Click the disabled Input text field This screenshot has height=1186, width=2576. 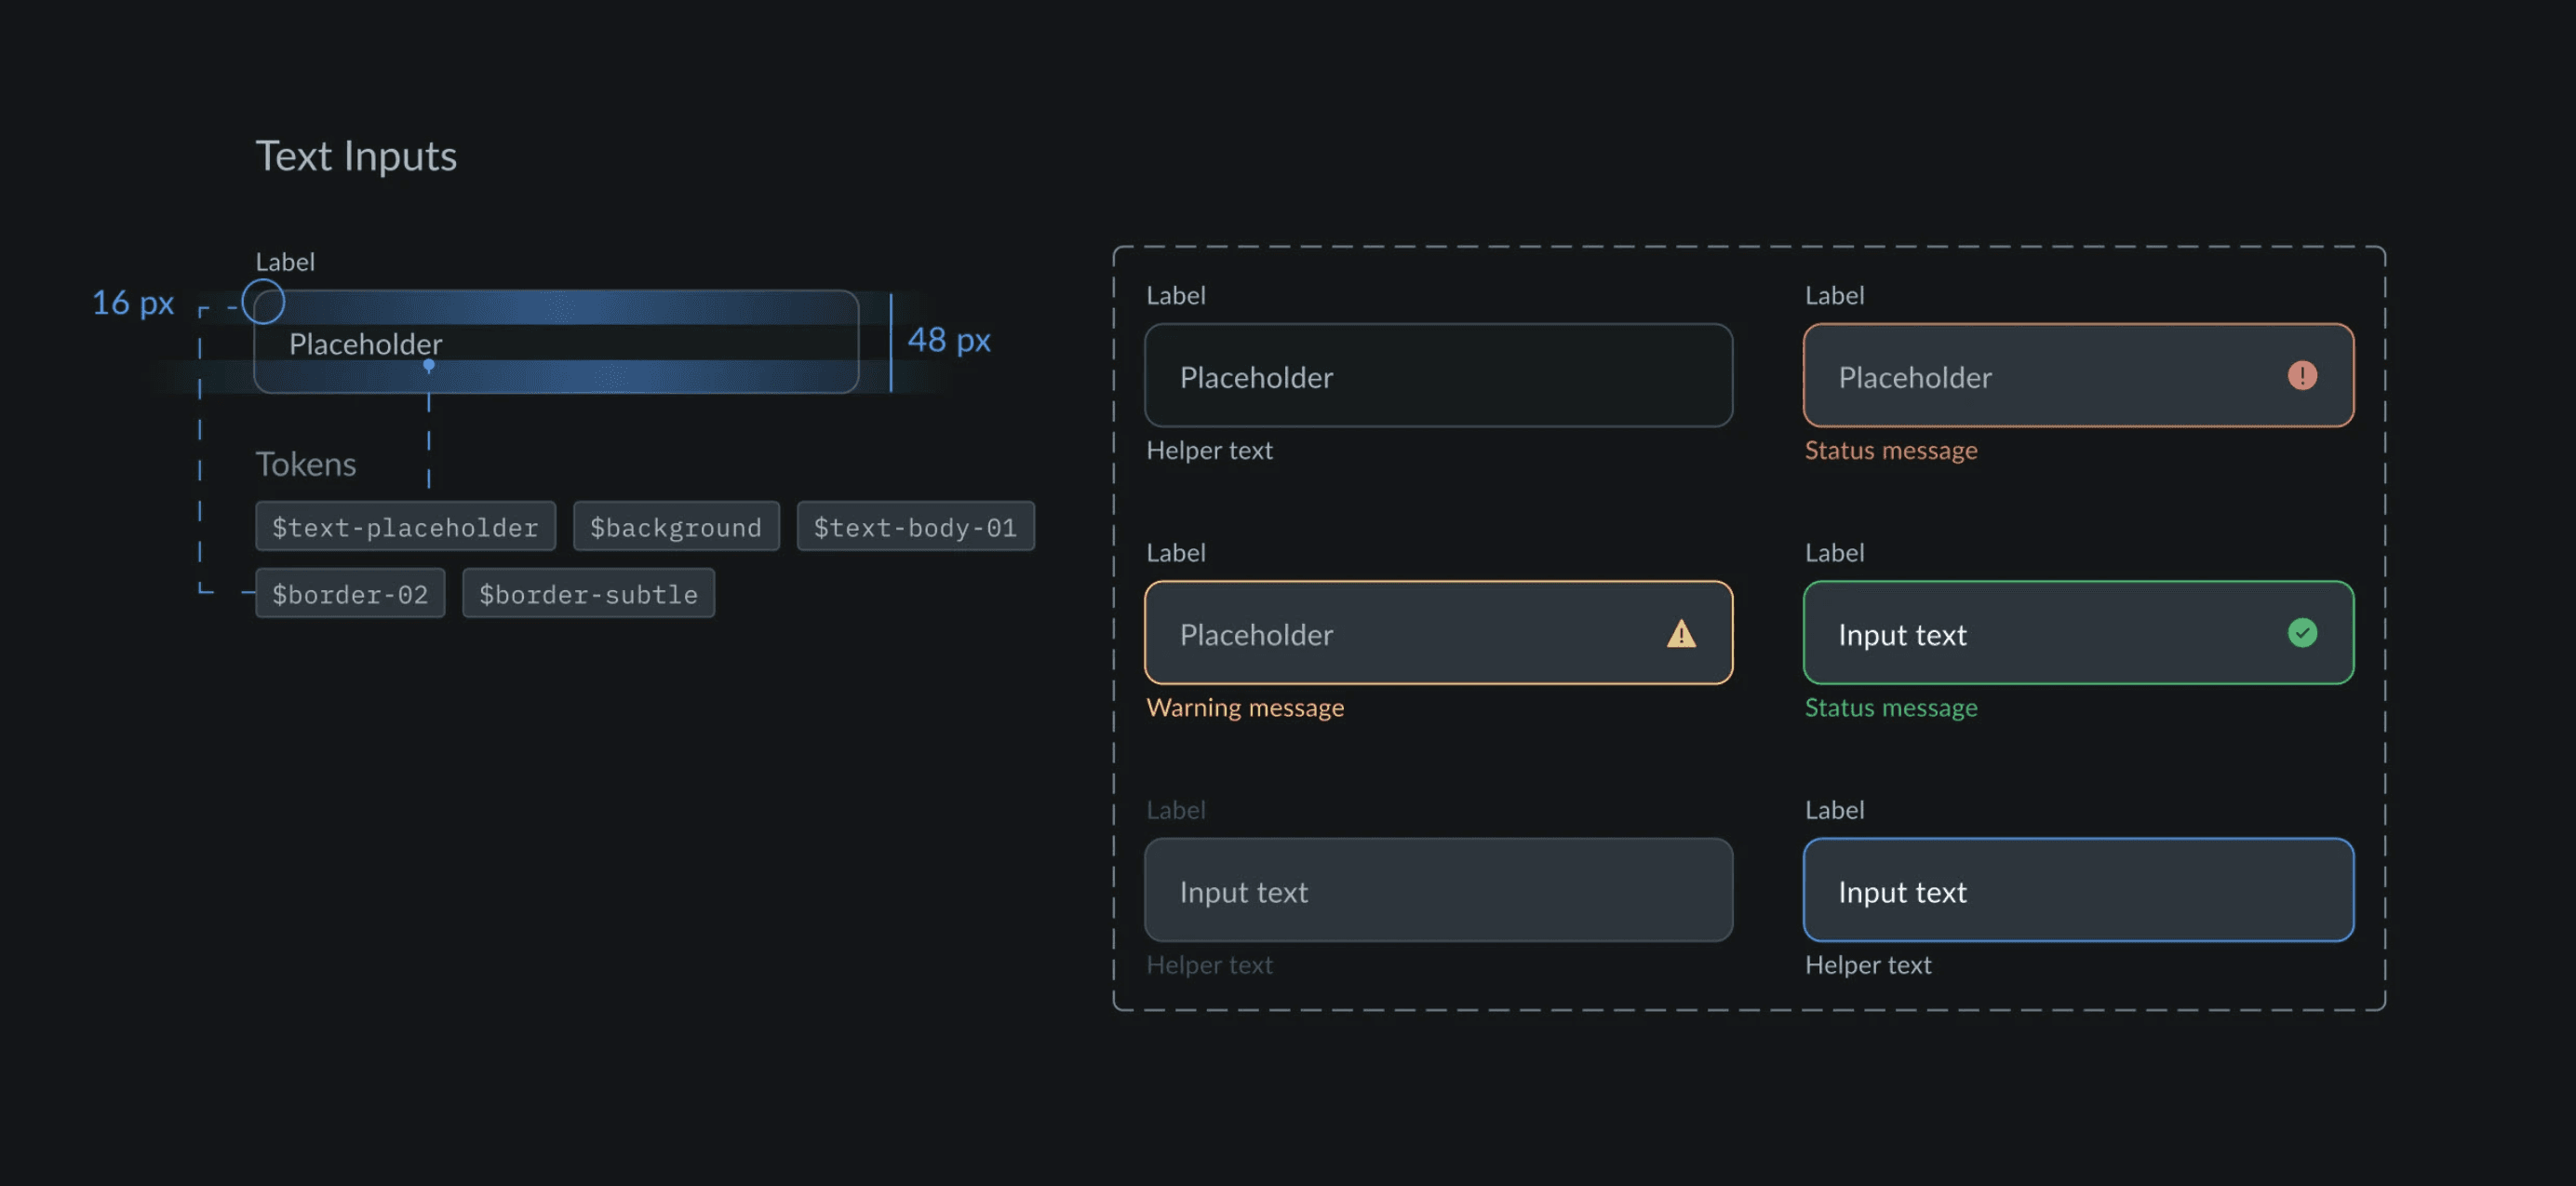1437,889
